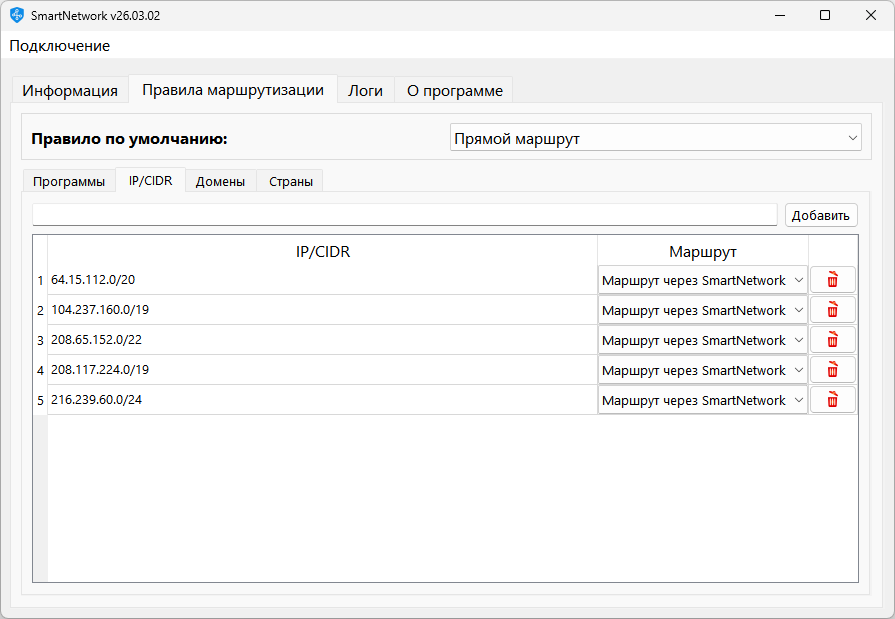Remove the 208.65.152.0/22 entry with trash icon
Screen dimensions: 895x619
[832, 340]
